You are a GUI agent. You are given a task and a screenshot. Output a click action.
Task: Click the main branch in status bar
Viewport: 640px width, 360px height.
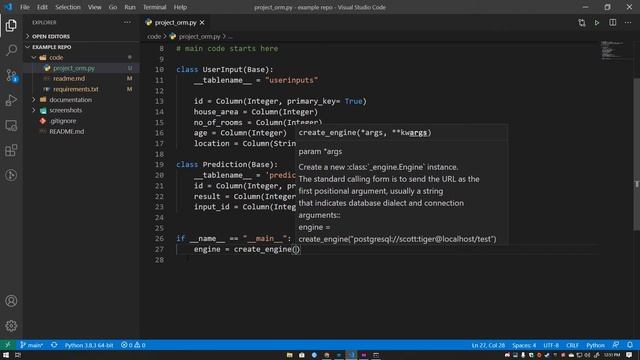(x=31, y=345)
